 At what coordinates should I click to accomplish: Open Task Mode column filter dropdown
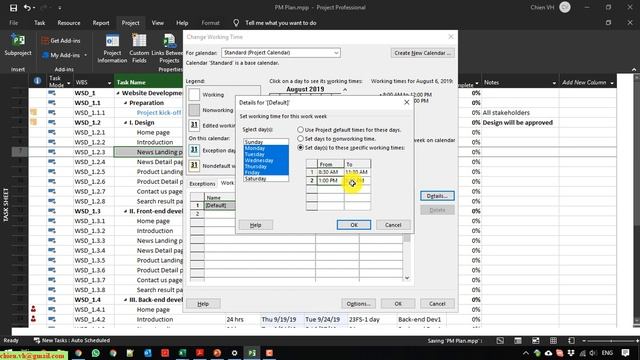tap(68, 83)
